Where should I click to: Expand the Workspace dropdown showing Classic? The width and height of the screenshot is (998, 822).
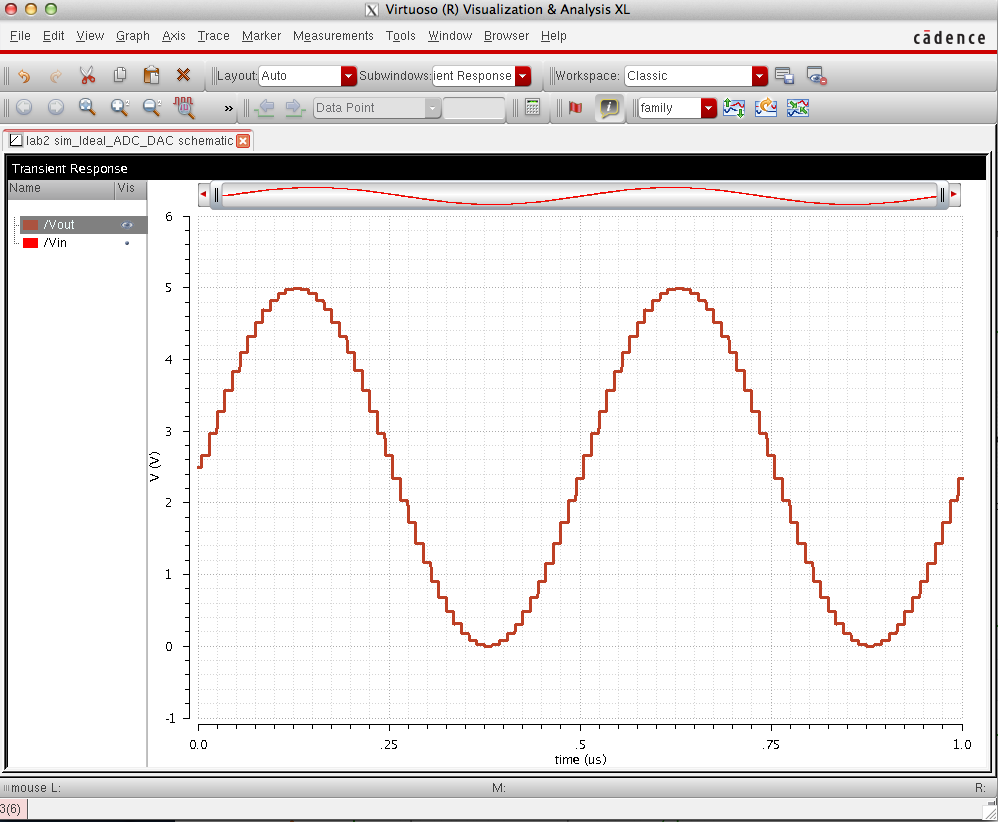[759, 76]
